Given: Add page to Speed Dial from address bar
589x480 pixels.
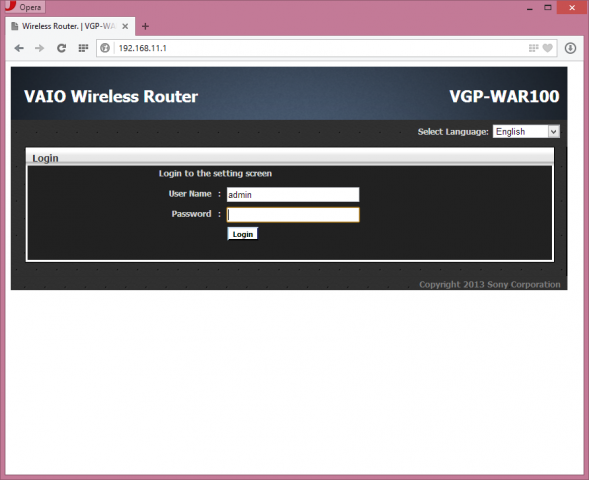Looking at the screenshot, I should [533, 48].
